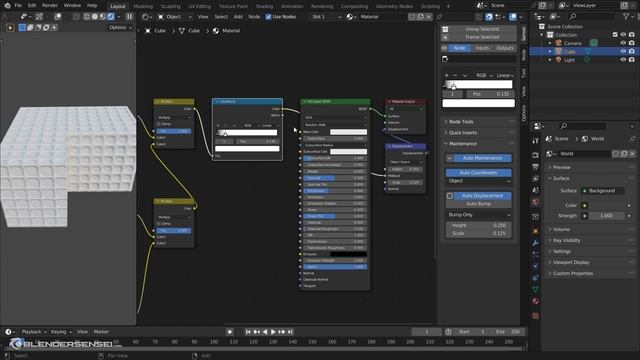Click the Group Selected icon

(x=445, y=29)
